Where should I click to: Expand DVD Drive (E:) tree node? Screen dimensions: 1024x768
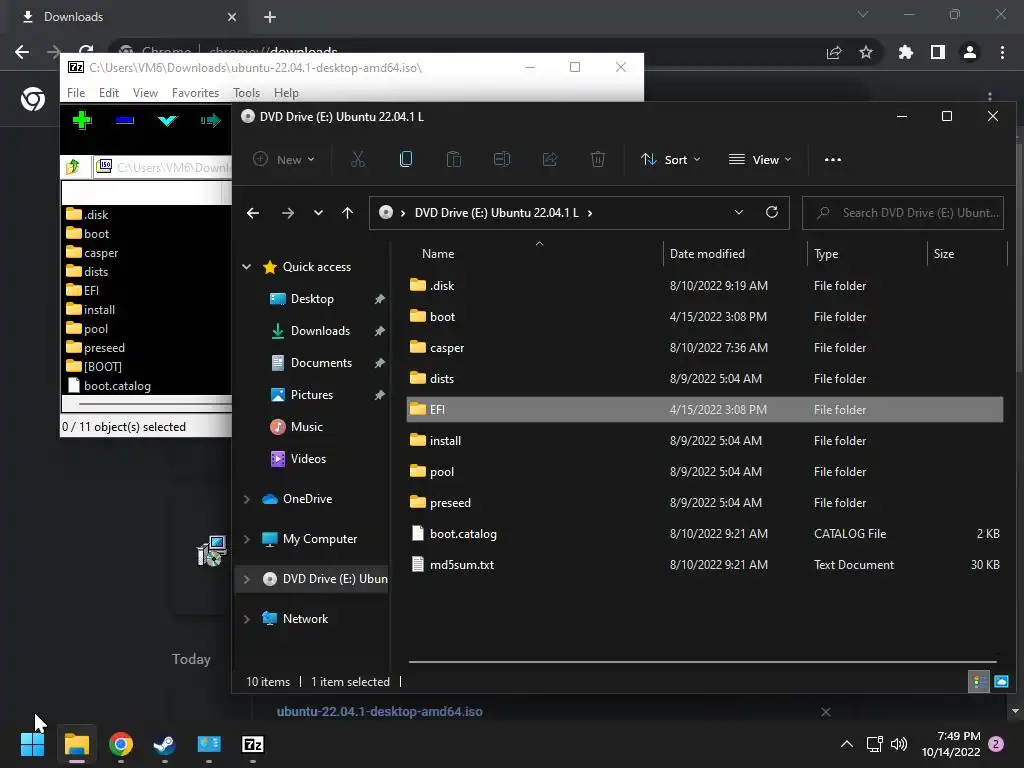[x=247, y=579]
